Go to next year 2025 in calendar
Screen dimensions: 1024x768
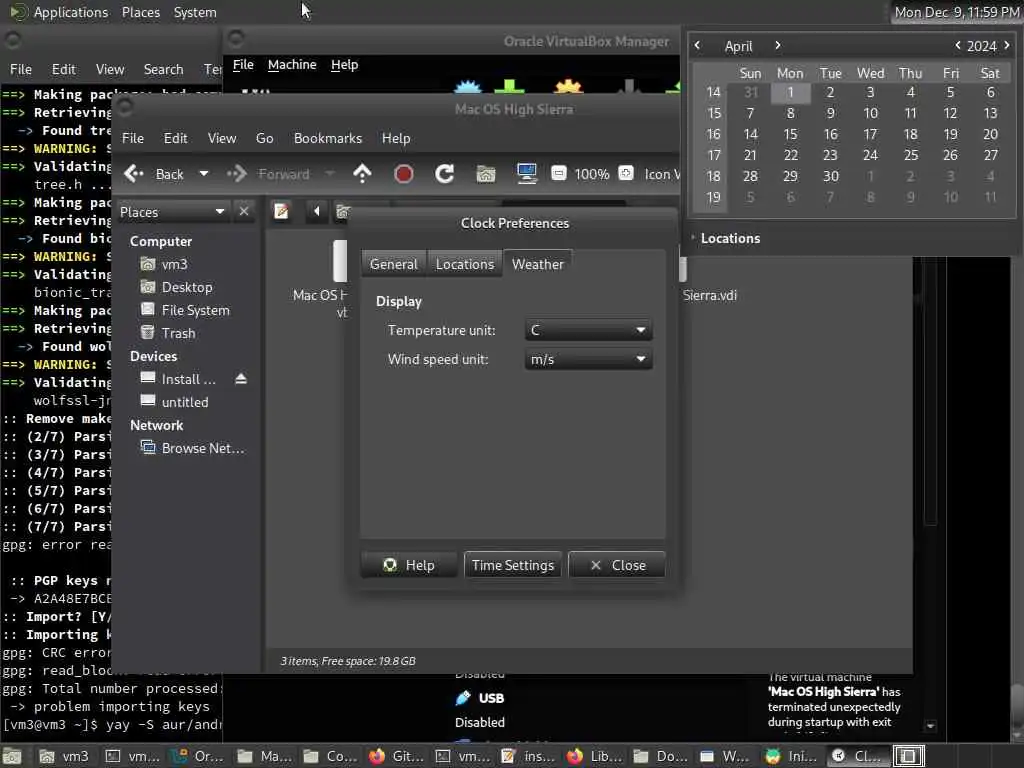coord(1007,45)
